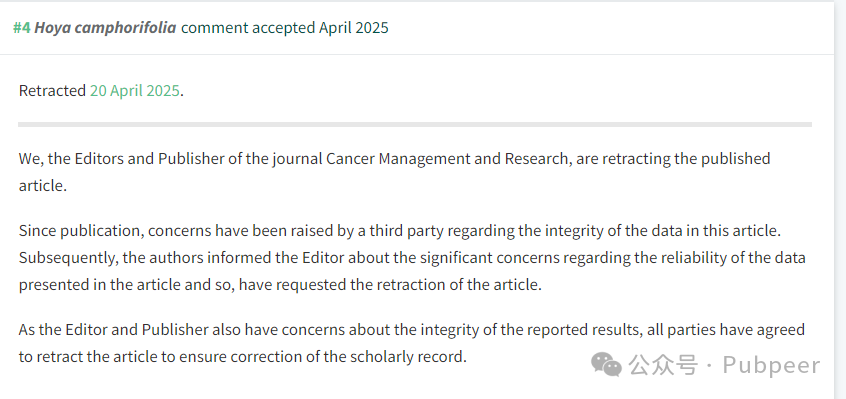Screen dimensions: 846x399
Task: Follow the 20 April 2025 retraction link
Action: click(x=134, y=91)
